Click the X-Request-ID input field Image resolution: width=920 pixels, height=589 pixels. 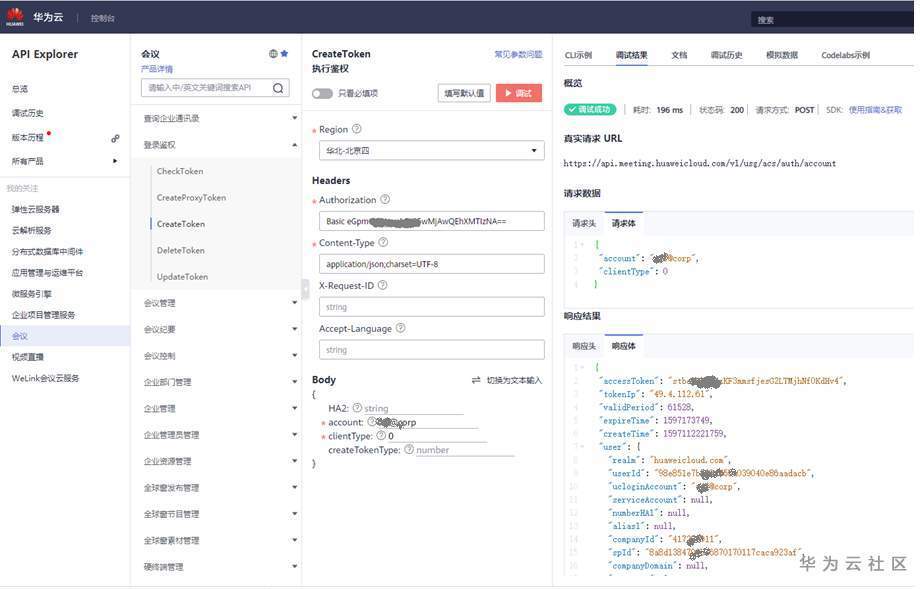click(x=432, y=307)
